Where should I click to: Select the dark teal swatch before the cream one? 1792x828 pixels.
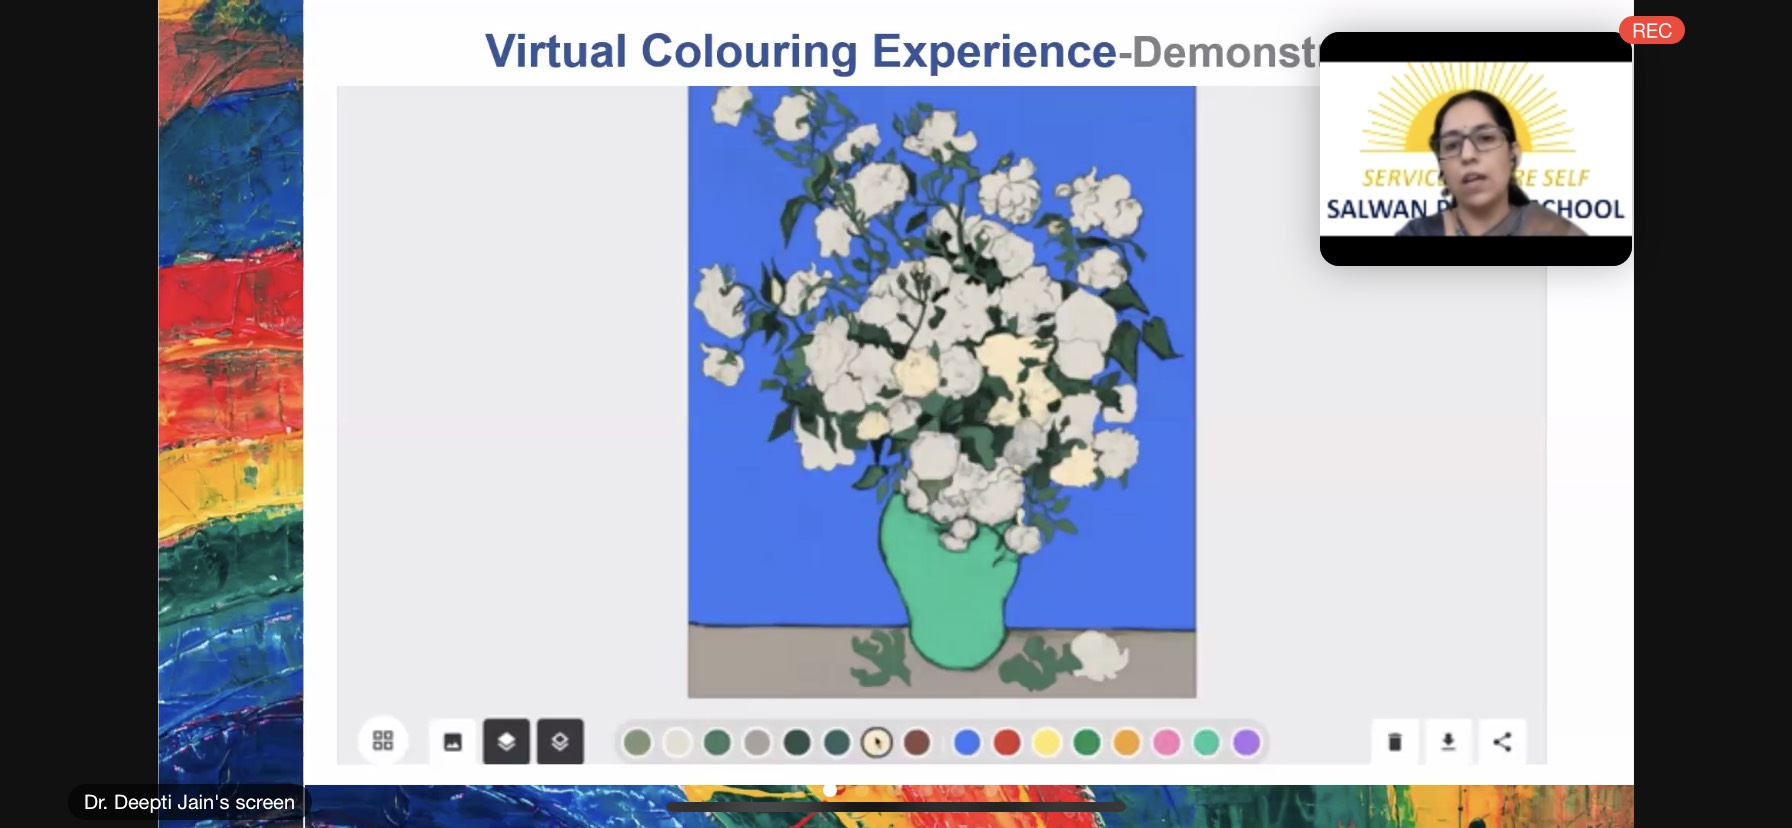(x=837, y=742)
